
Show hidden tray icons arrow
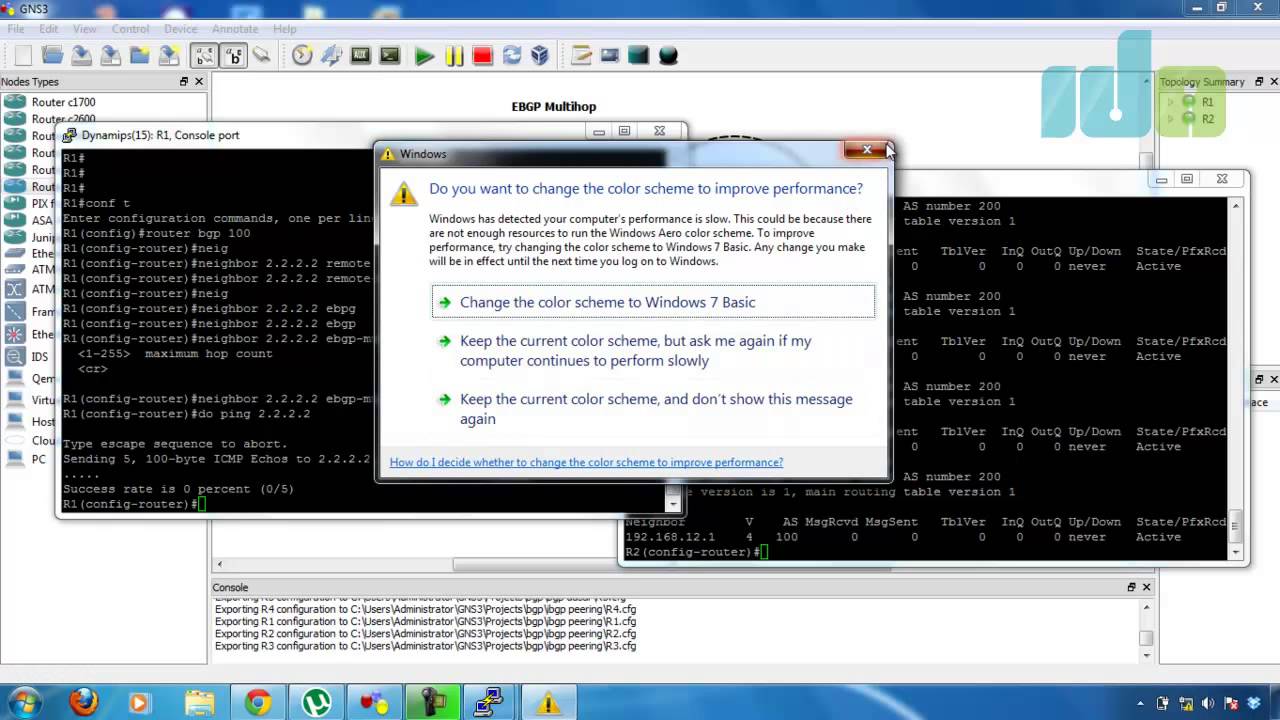point(1141,703)
